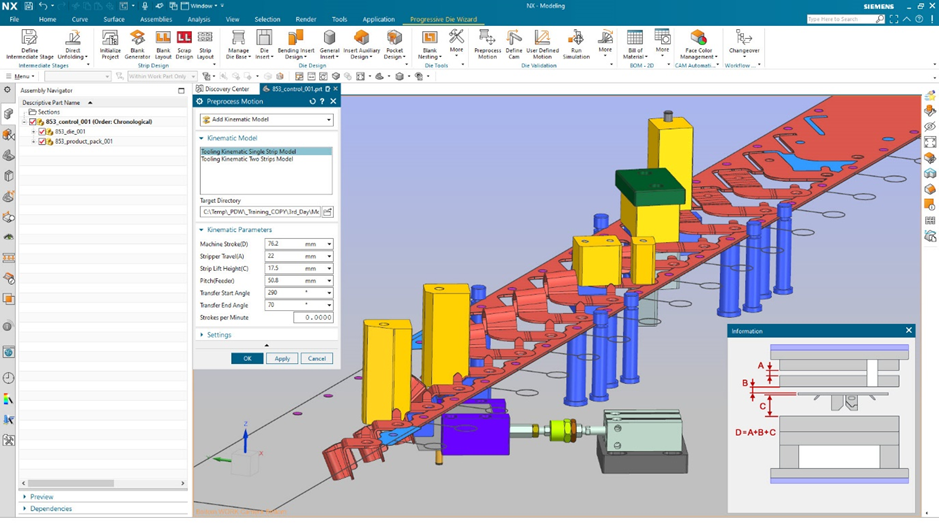The height and width of the screenshot is (528, 939).
Task: Switch to Analysis ribbon tab
Action: point(199,19)
